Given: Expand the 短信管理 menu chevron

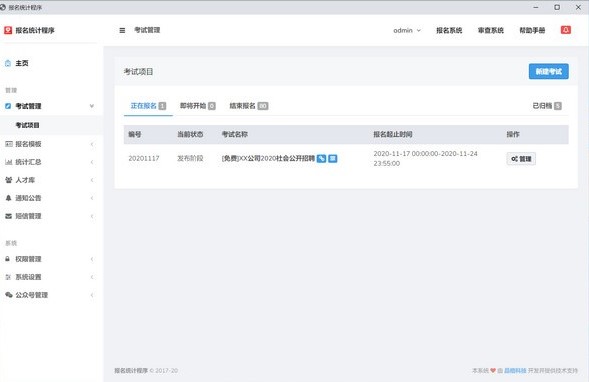Looking at the screenshot, I should point(92,216).
